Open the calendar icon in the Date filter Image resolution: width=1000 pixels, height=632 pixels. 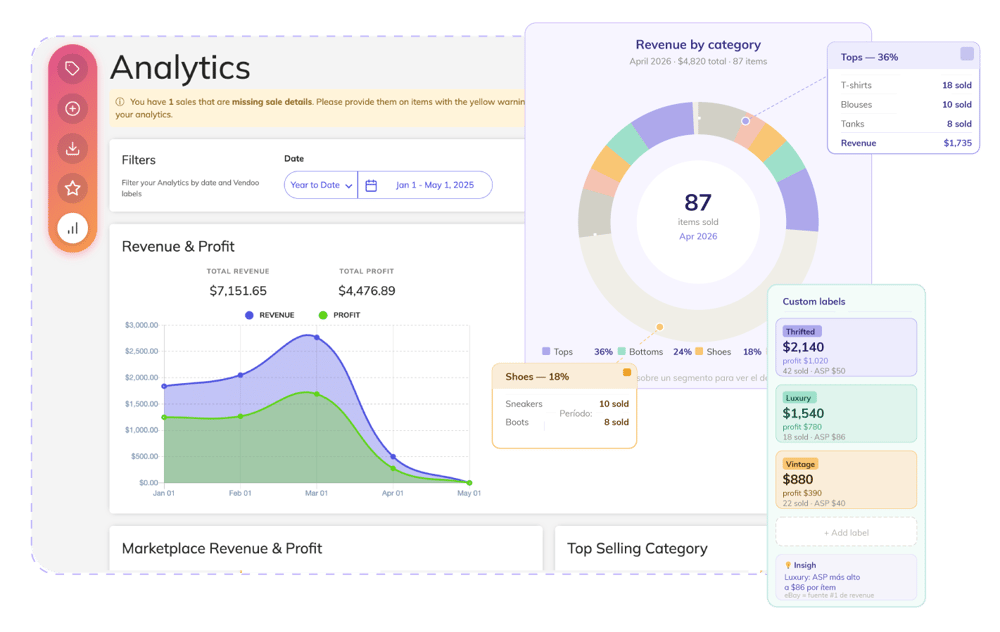(371, 186)
